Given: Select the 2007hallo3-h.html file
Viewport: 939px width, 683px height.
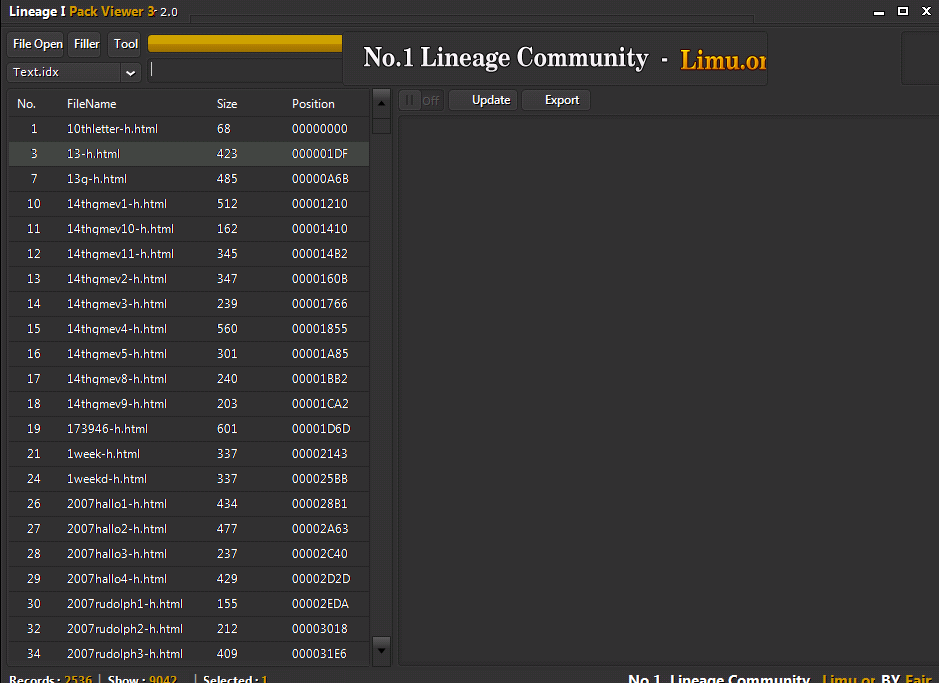Looking at the screenshot, I should coord(189,554).
